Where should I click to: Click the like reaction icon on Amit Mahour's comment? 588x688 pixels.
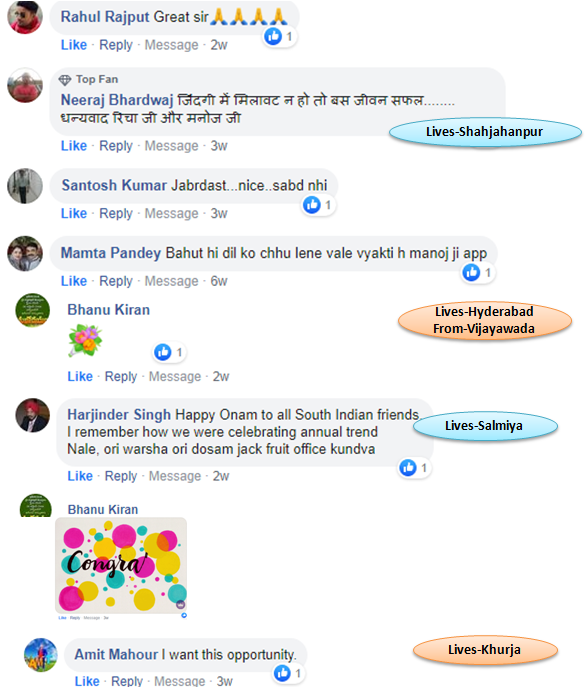[282, 673]
